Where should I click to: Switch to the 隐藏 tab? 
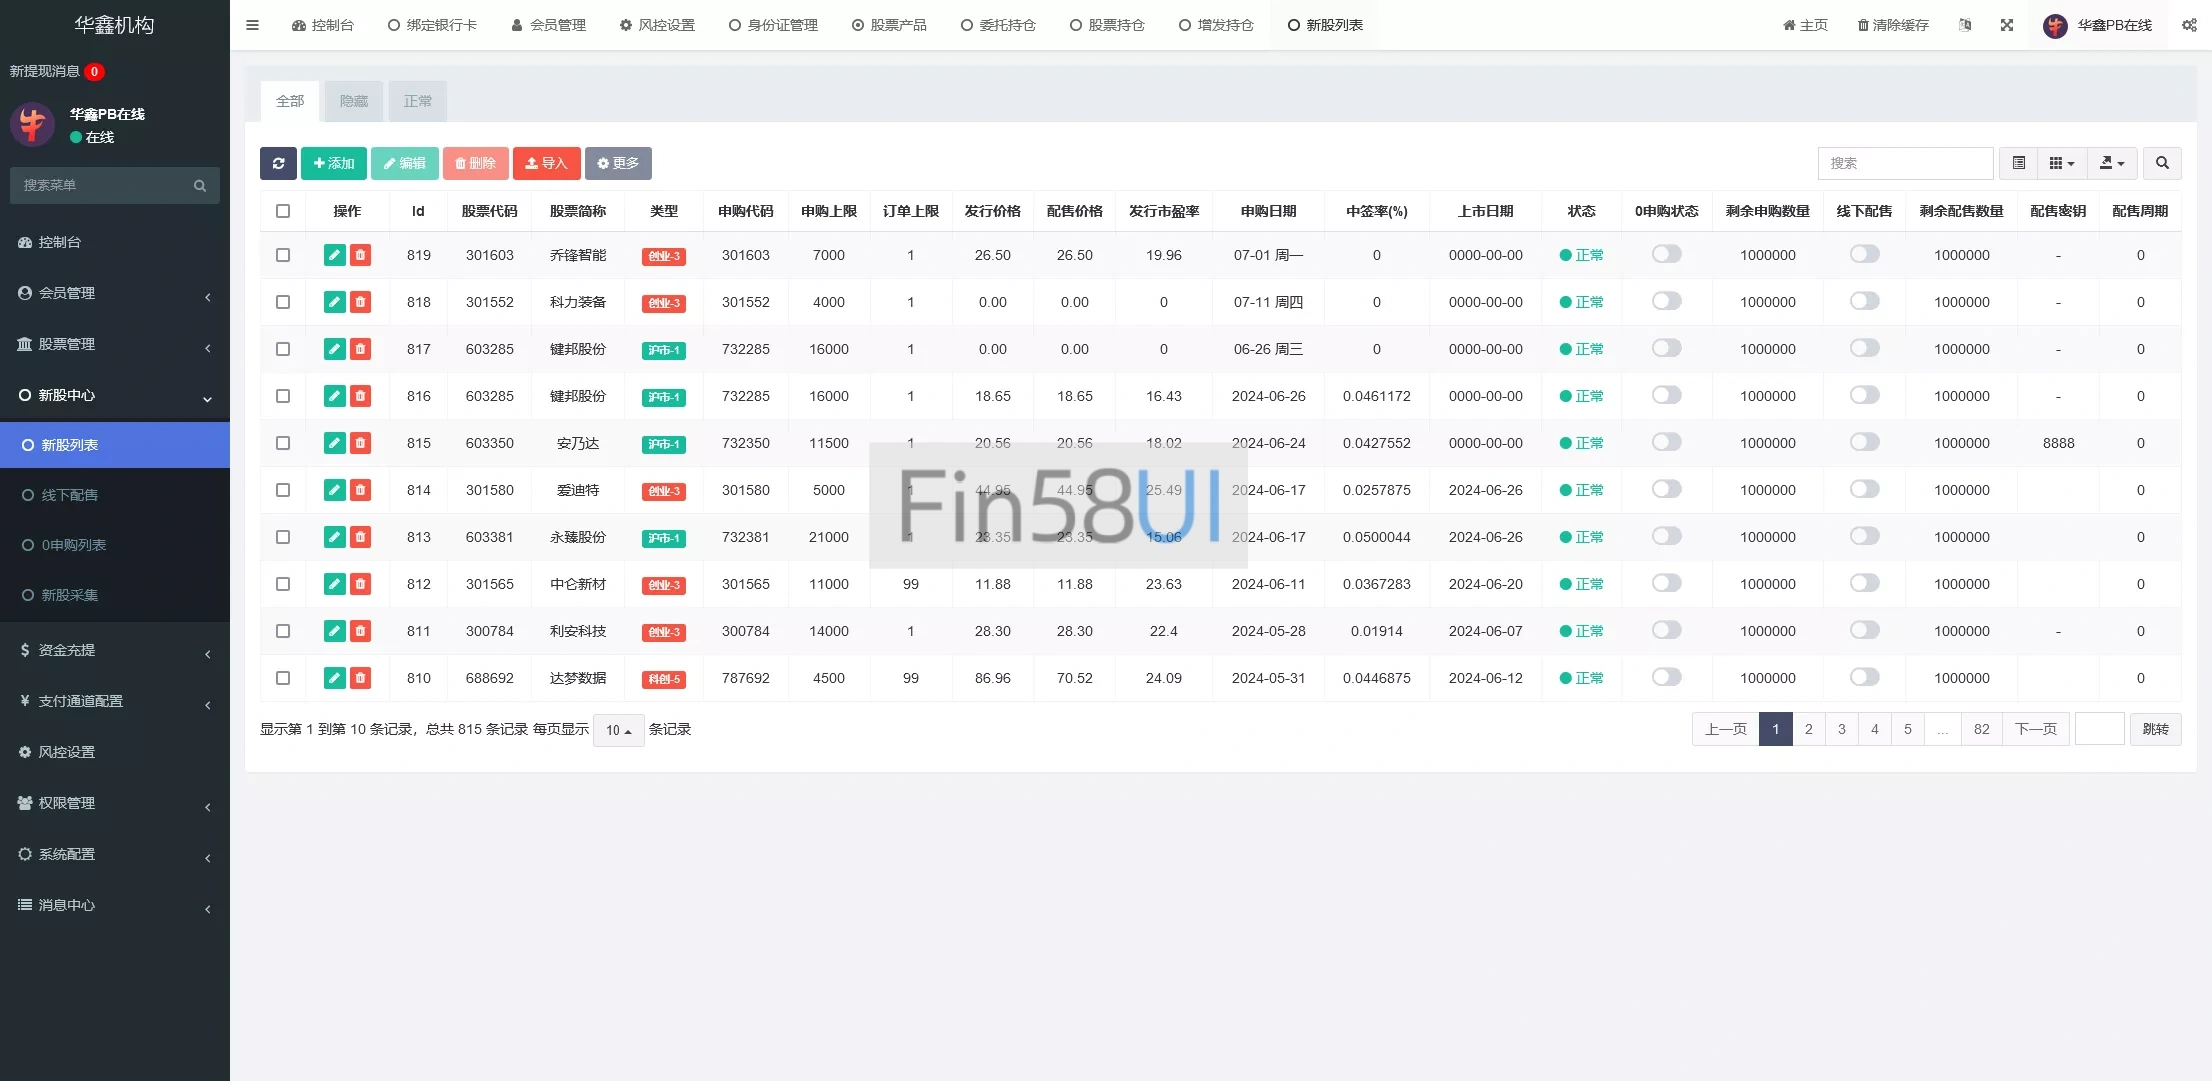coord(354,101)
